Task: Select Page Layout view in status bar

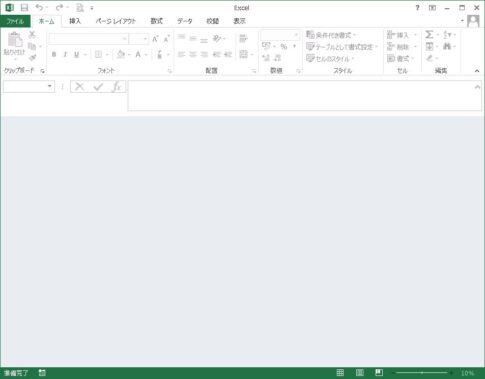Action: pyautogui.click(x=360, y=372)
